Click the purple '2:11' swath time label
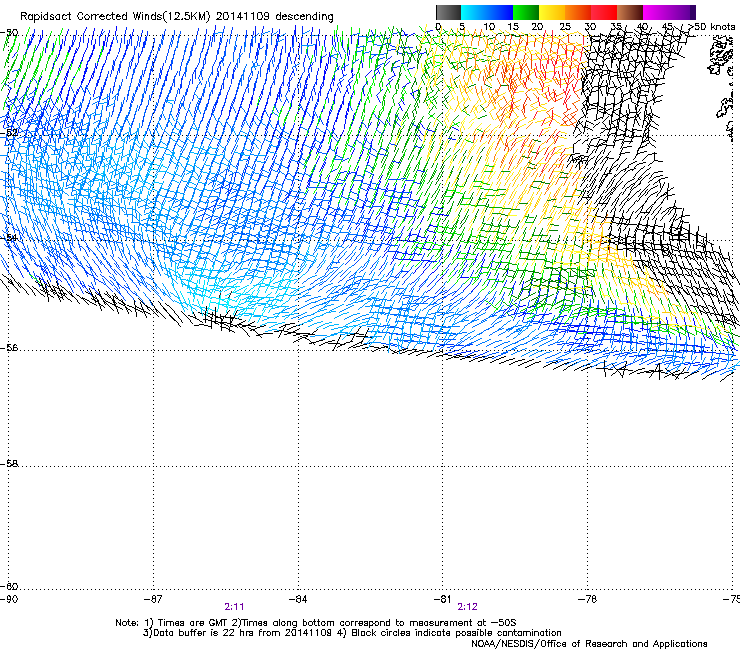740x650 pixels. click(235, 607)
